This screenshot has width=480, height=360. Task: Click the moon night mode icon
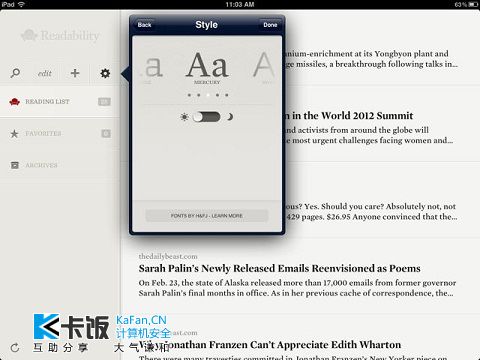point(230,117)
